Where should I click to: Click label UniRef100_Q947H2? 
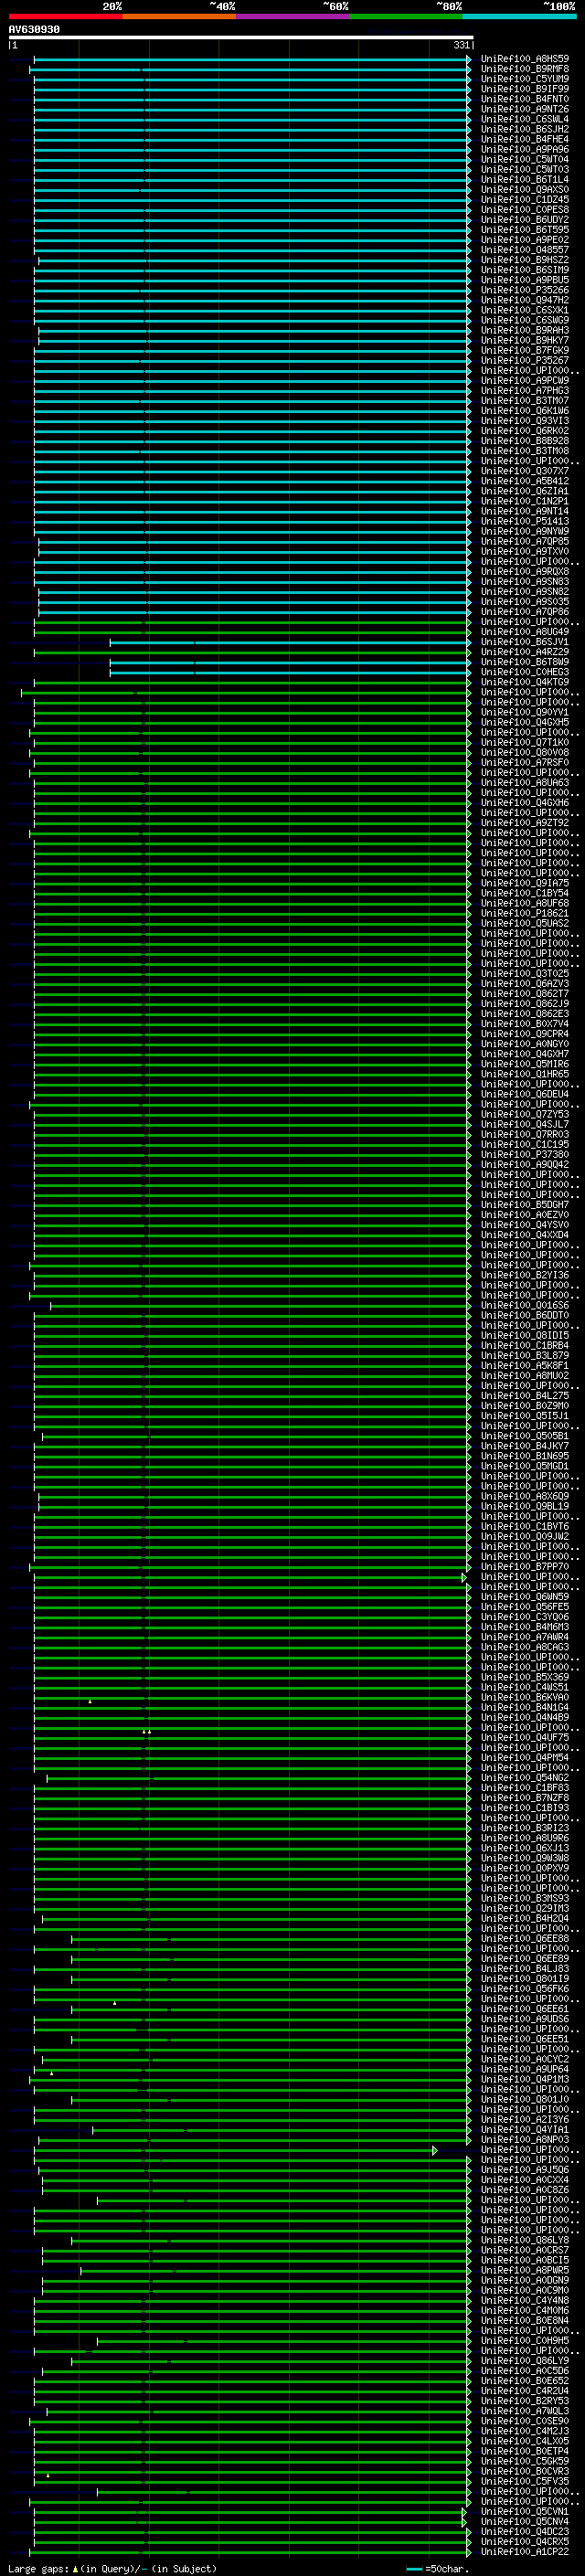pos(524,300)
